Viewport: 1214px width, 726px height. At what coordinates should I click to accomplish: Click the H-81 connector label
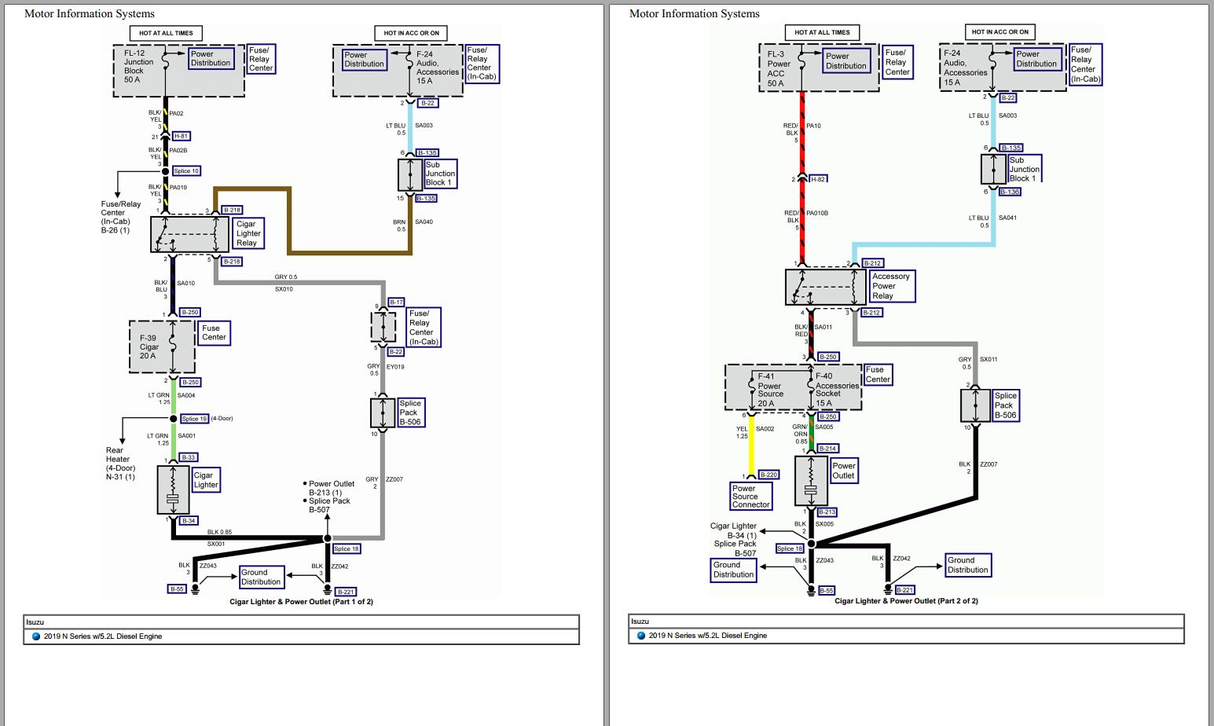click(181, 136)
